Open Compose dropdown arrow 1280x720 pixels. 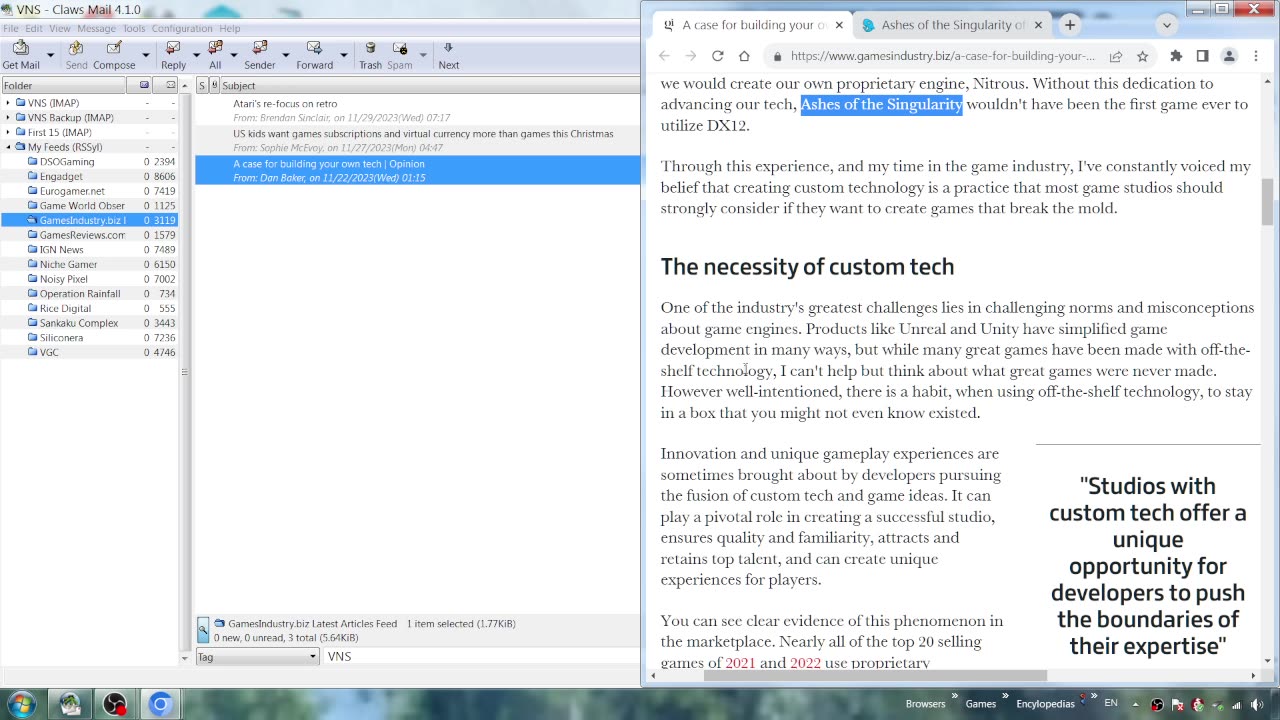point(146,55)
